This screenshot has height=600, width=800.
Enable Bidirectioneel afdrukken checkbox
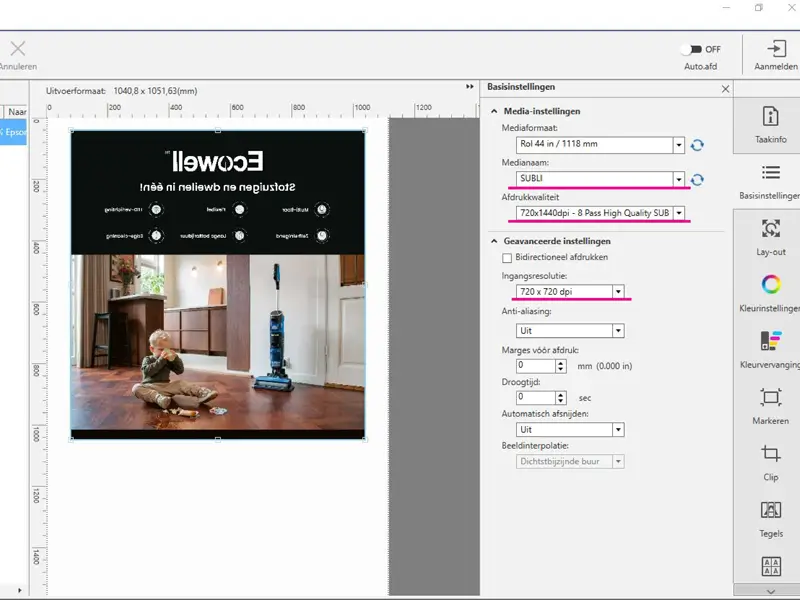(x=508, y=257)
